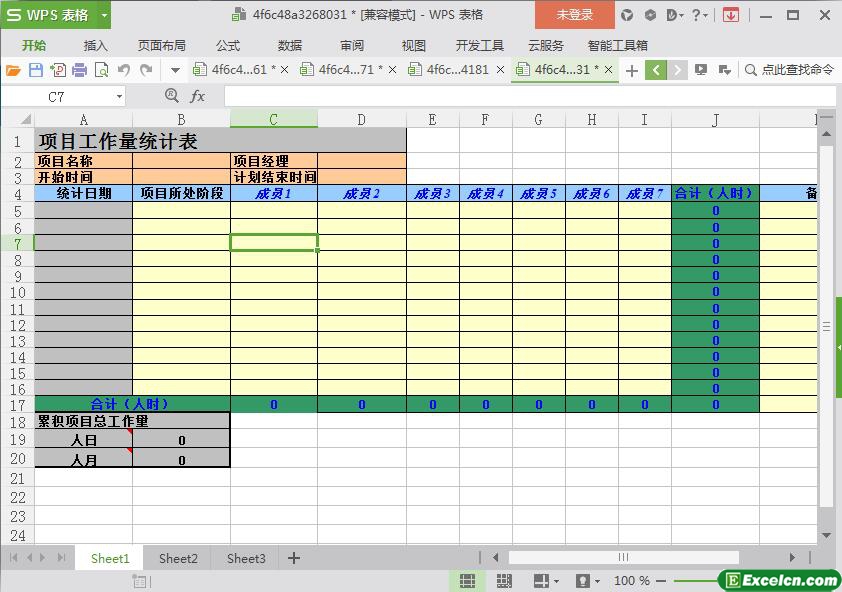Redo the last action
The image size is (842, 592).
click(146, 70)
